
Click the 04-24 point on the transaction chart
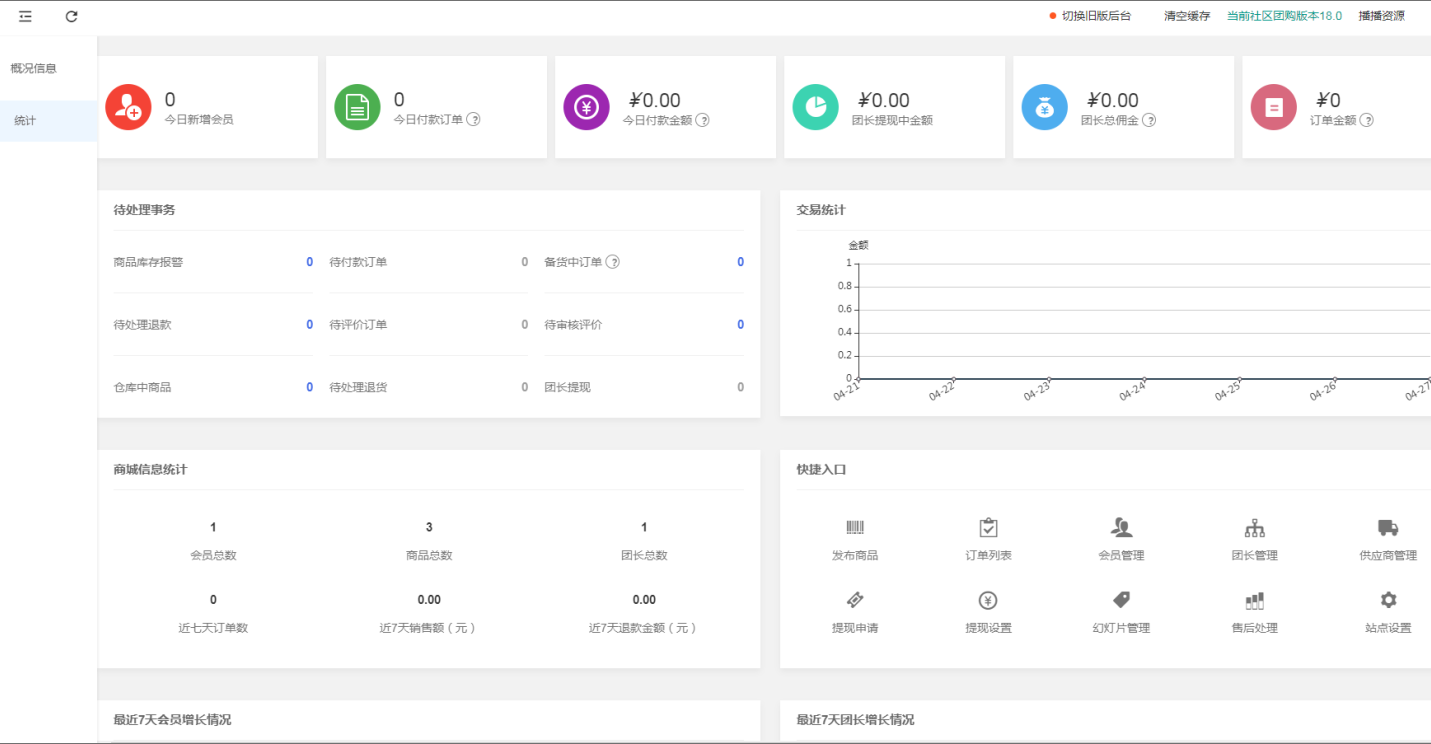(x=1144, y=379)
